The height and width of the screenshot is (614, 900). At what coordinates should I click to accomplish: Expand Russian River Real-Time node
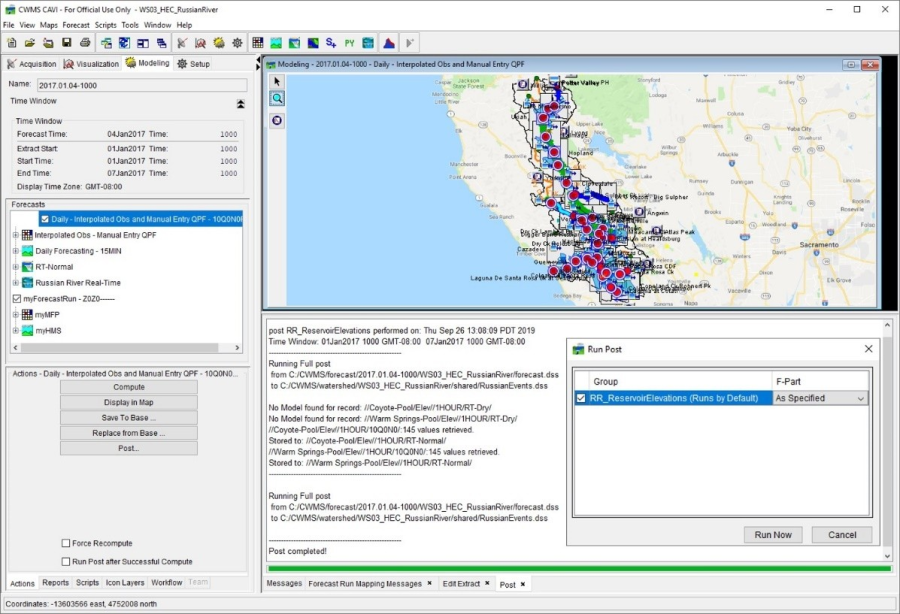click(15, 283)
